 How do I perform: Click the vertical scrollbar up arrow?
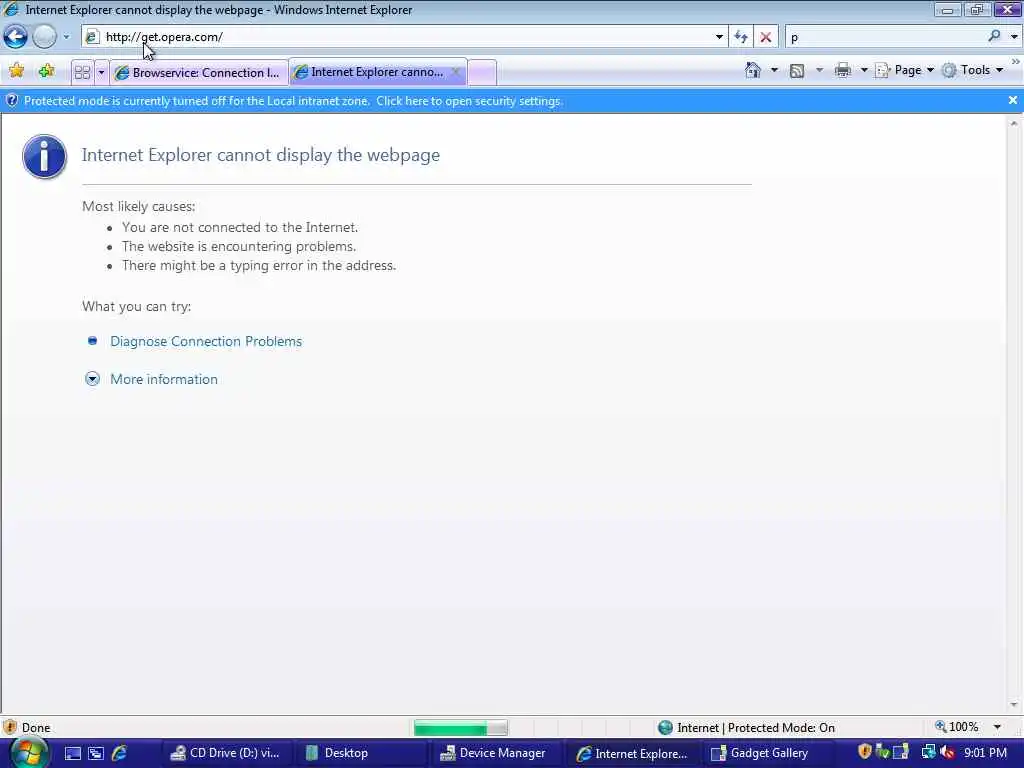1014,123
